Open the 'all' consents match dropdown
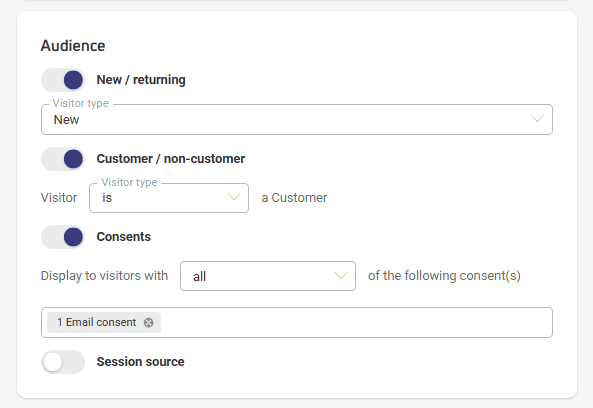Image resolution: width=593 pixels, height=408 pixels. tap(268, 276)
